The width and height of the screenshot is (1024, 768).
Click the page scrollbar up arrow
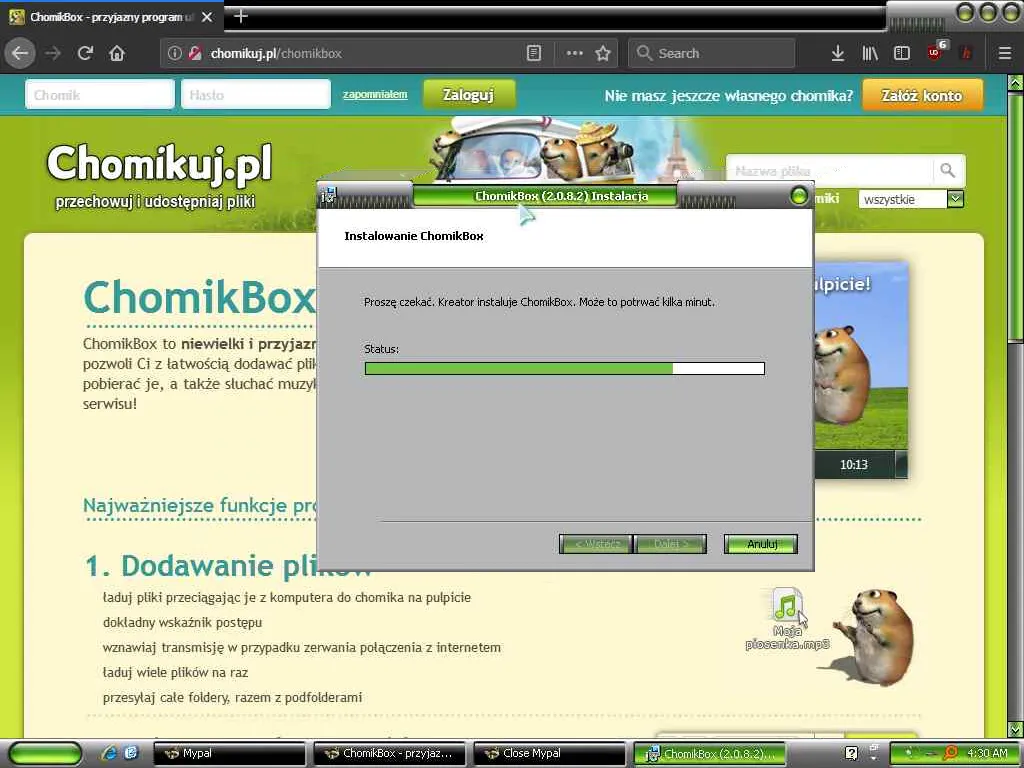pos(1016,83)
